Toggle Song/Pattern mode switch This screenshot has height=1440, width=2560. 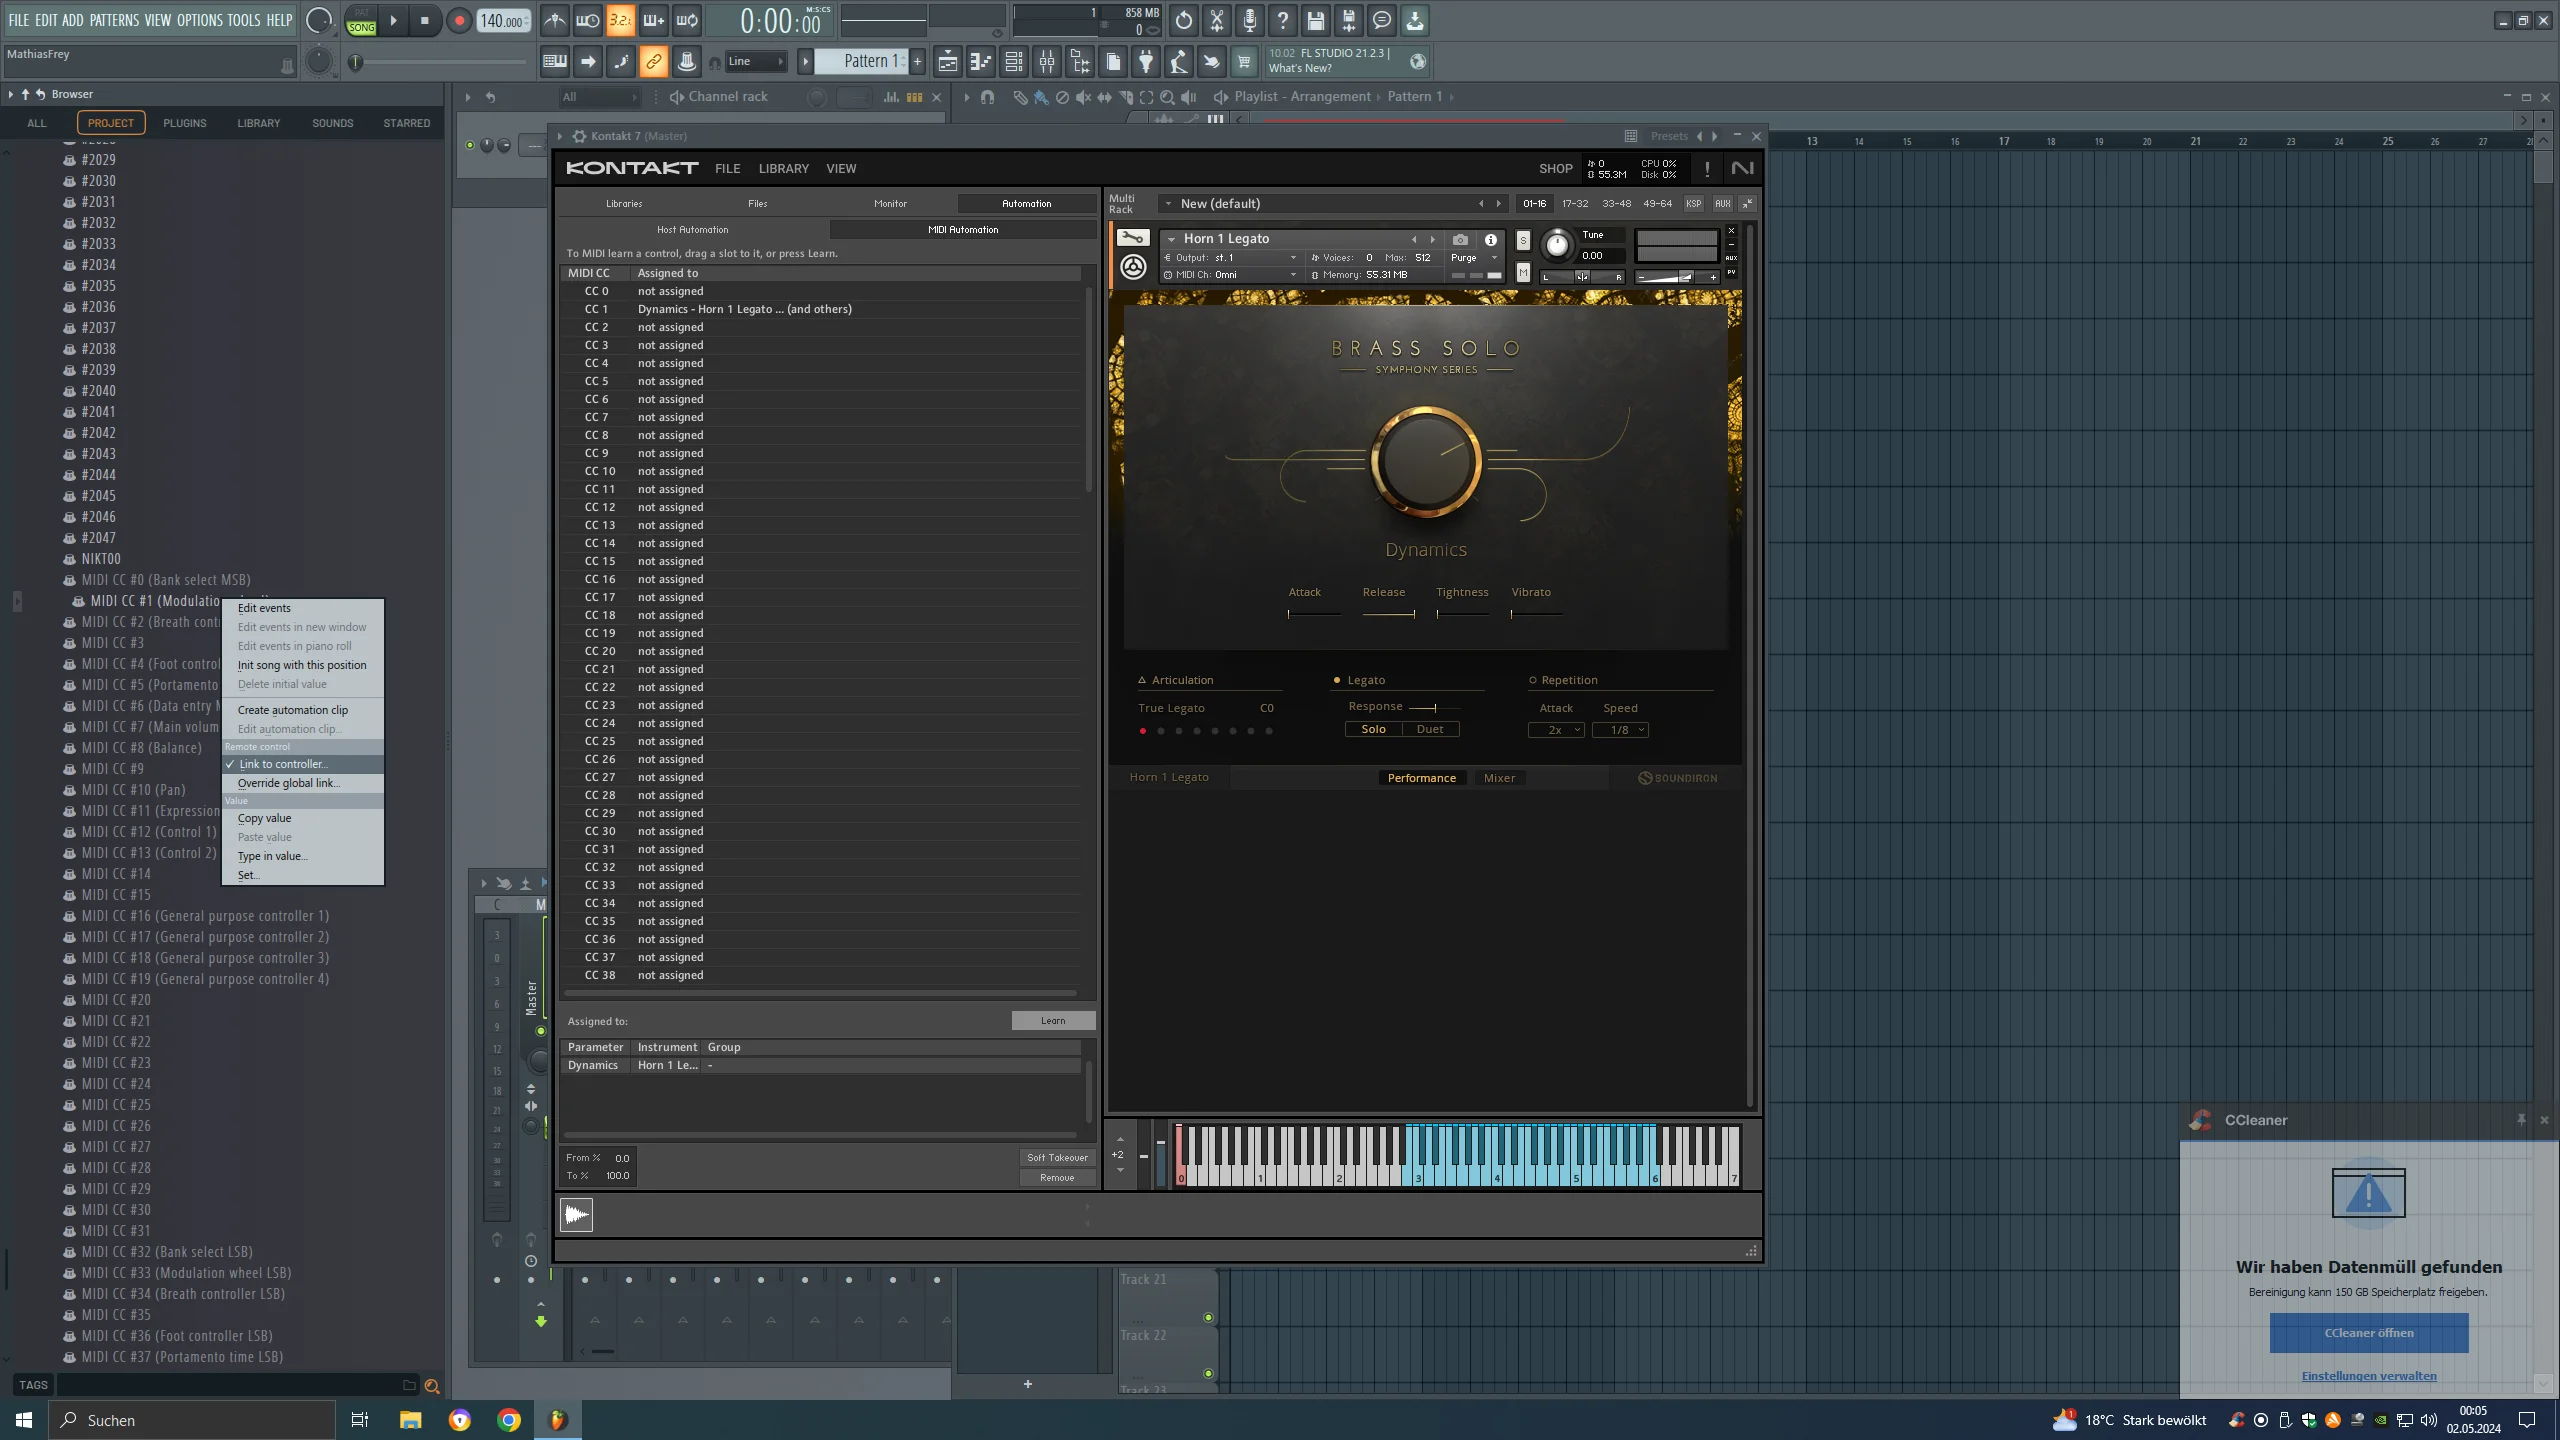pos(361,20)
